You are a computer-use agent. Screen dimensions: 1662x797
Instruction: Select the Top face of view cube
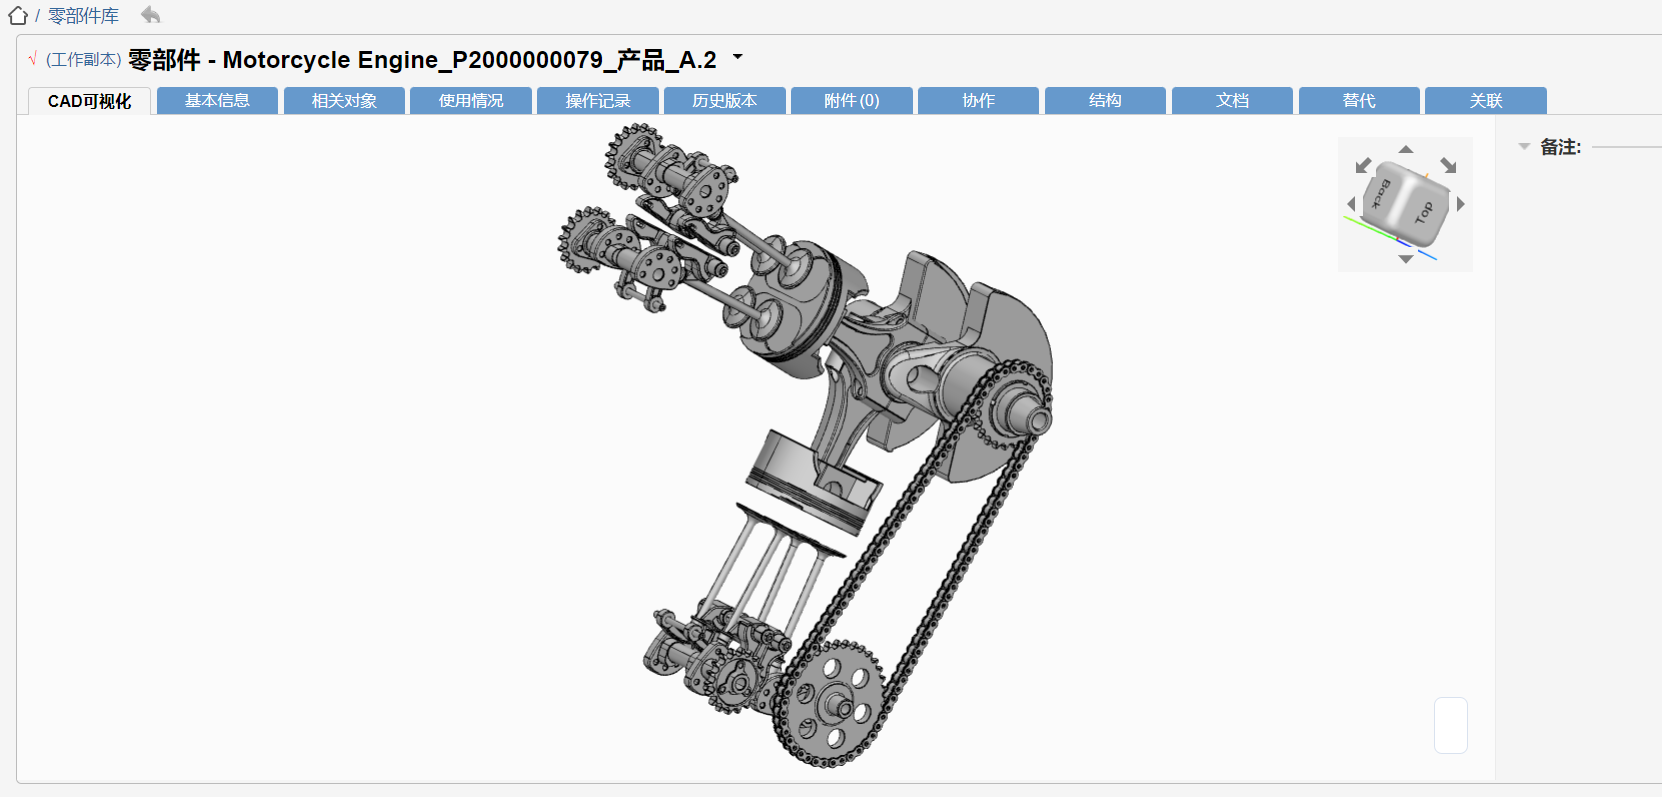1425,213
